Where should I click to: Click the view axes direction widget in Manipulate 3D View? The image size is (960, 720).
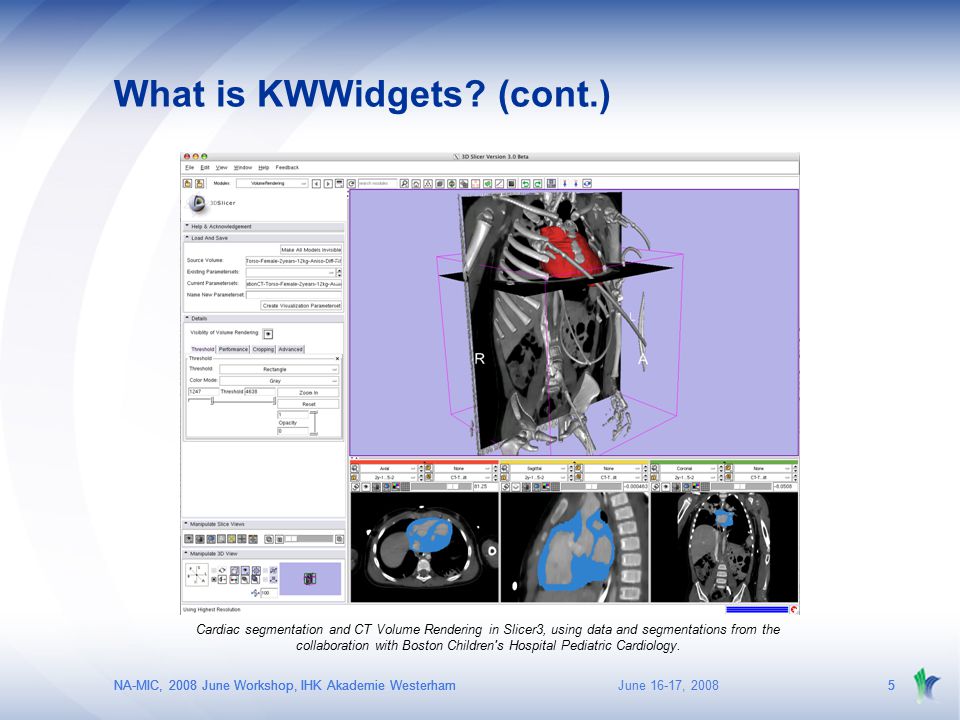(197, 575)
